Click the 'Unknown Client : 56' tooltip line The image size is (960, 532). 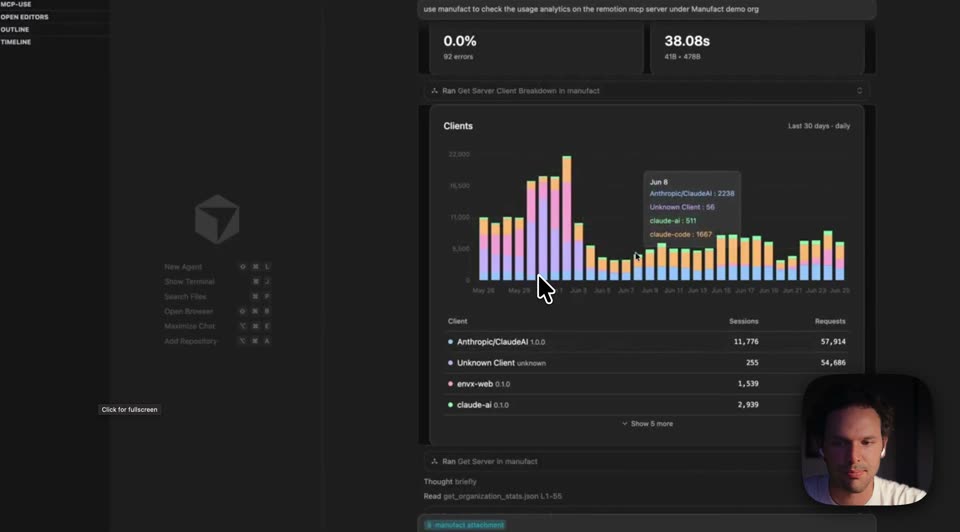pos(681,207)
